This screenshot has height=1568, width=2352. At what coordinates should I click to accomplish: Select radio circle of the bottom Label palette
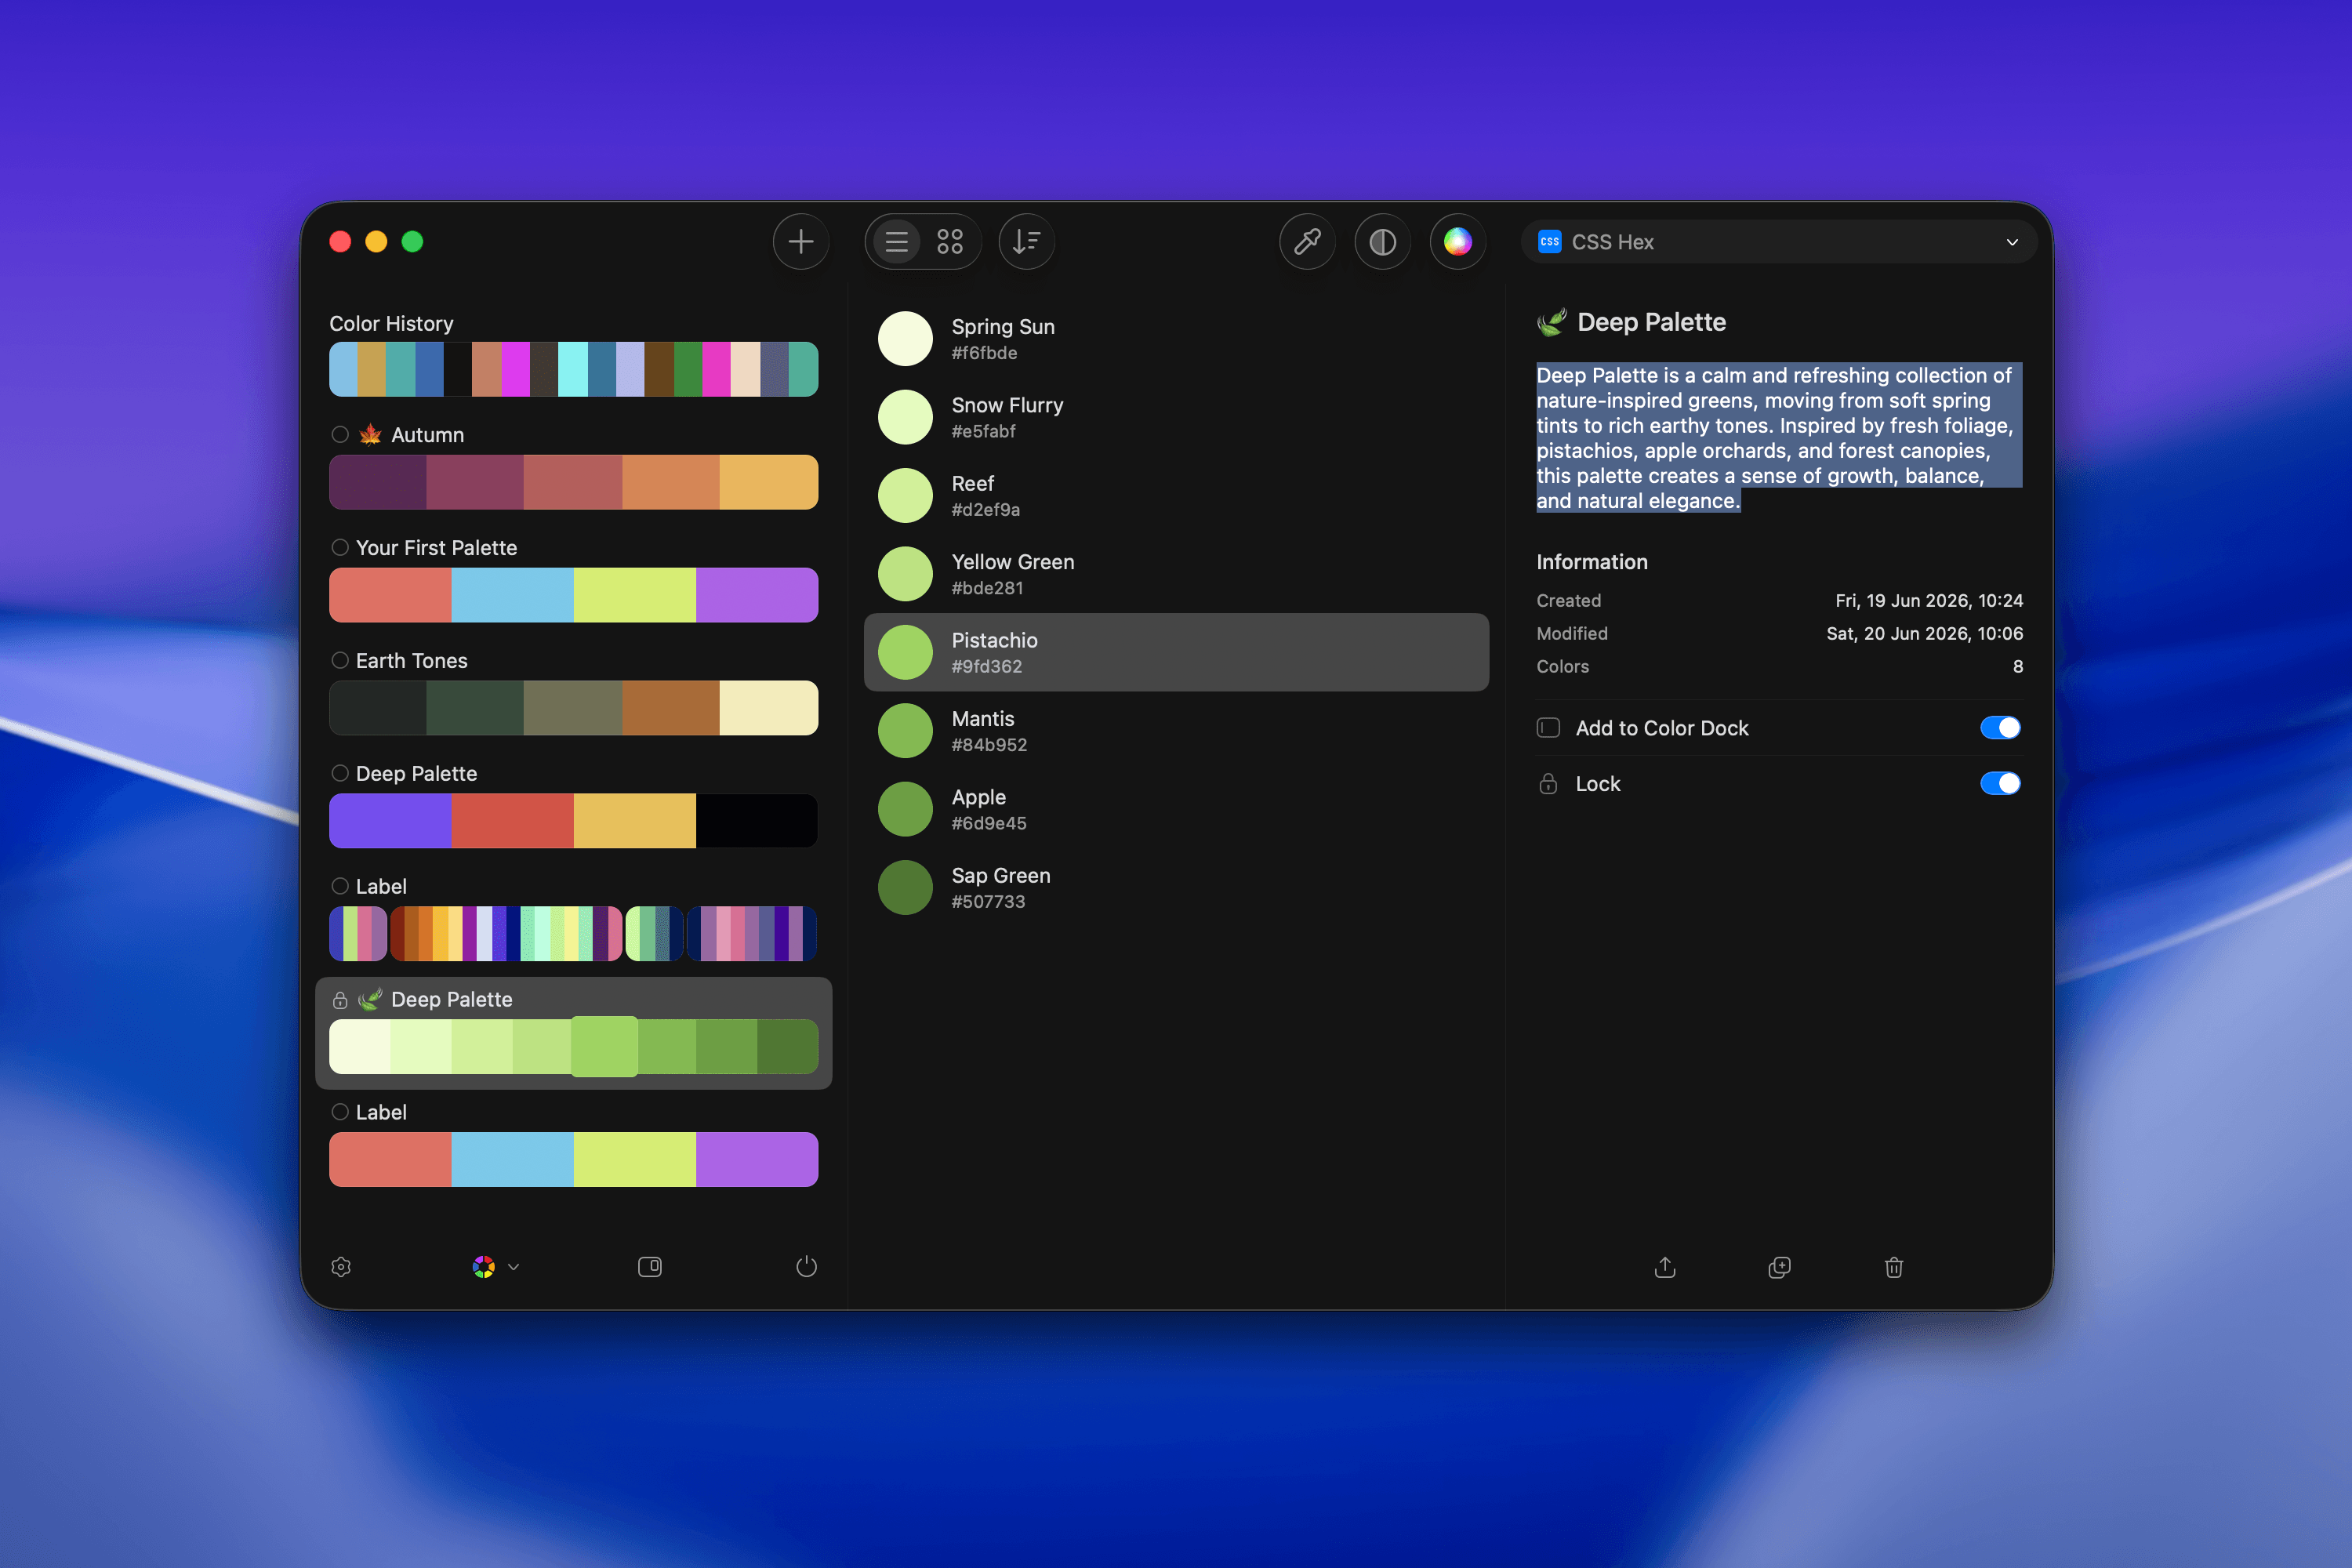pyautogui.click(x=340, y=1112)
